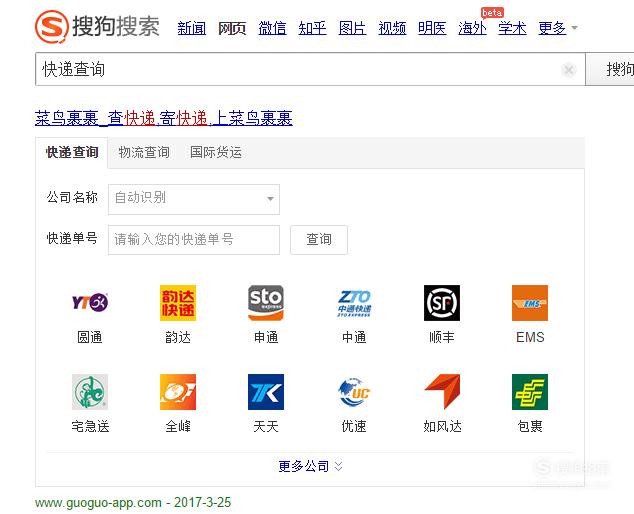Click the www.guoguo-app.com result URL
This screenshot has height=514, width=634.
[x=98, y=502]
